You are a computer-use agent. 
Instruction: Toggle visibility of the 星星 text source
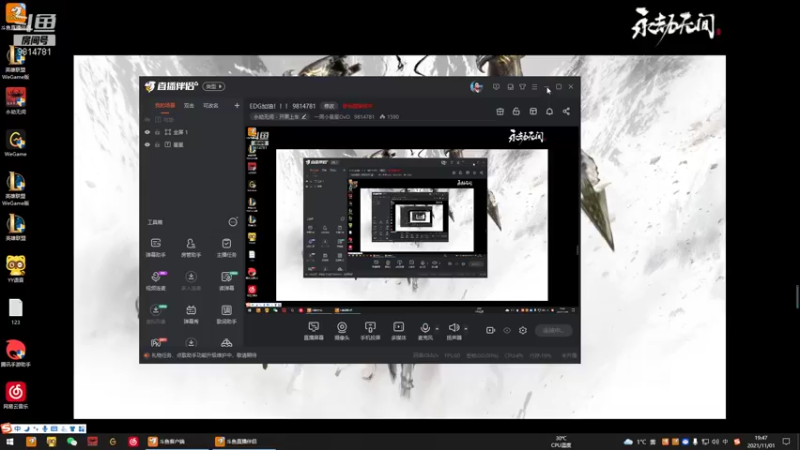147,145
